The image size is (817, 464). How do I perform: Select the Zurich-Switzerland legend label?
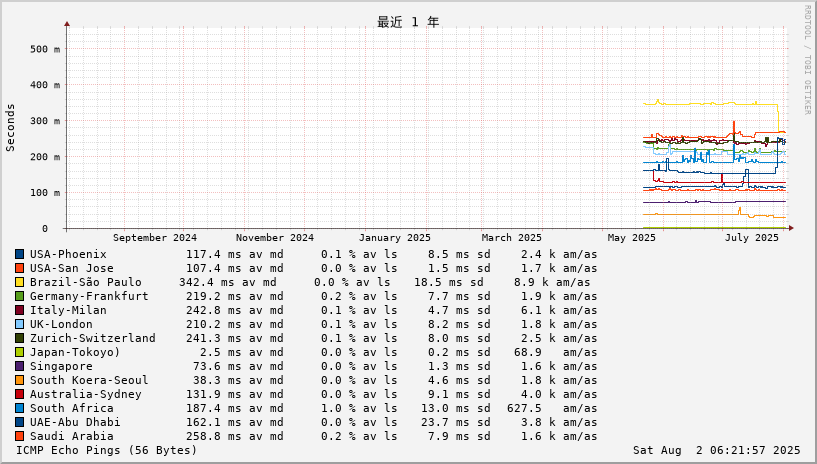[x=92, y=338]
